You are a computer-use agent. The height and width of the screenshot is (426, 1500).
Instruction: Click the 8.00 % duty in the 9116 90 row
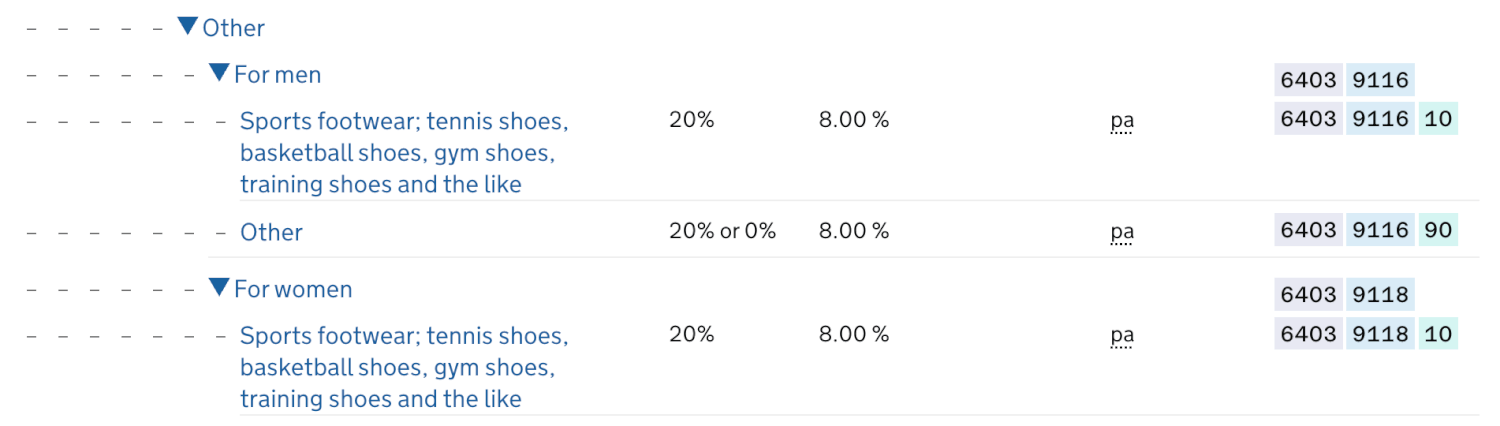(x=853, y=231)
